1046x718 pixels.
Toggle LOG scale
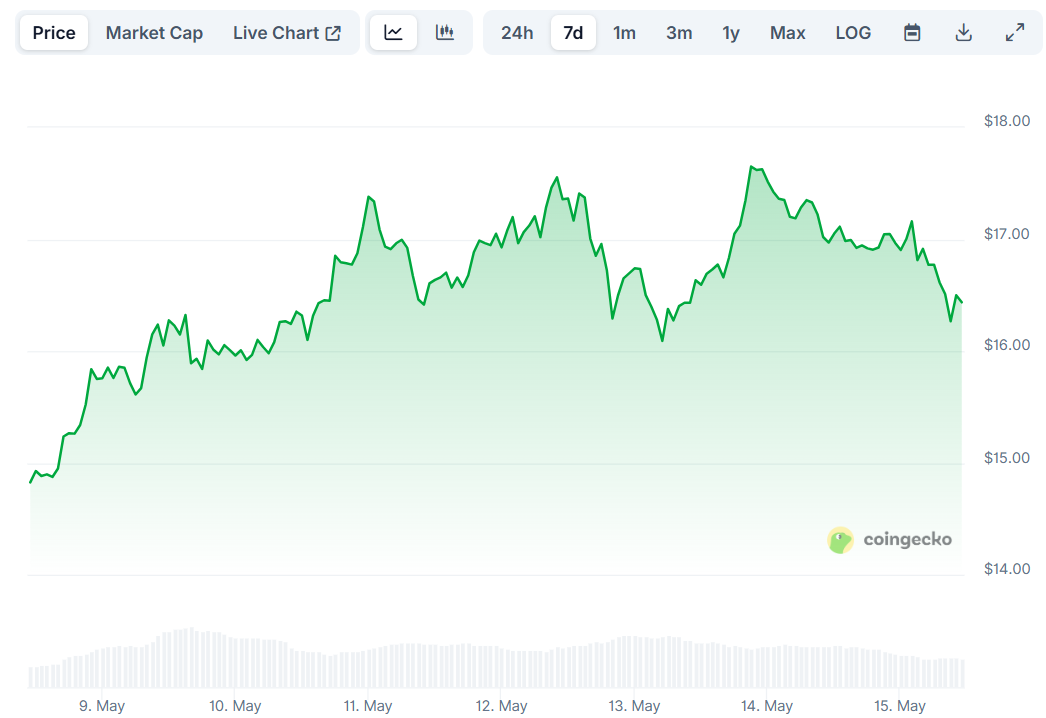pos(853,33)
